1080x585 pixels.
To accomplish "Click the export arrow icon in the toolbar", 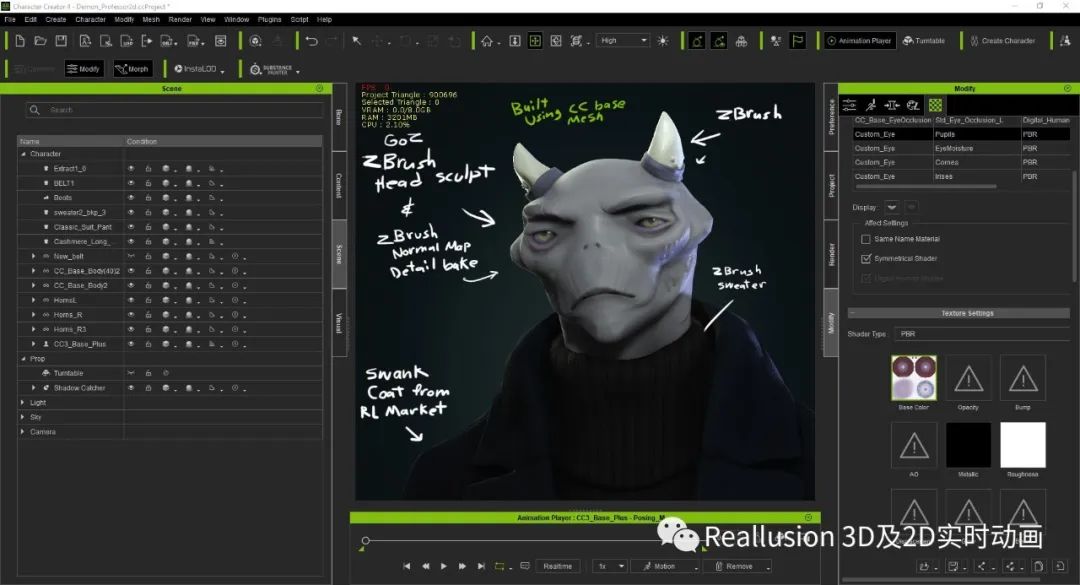I will pos(147,41).
